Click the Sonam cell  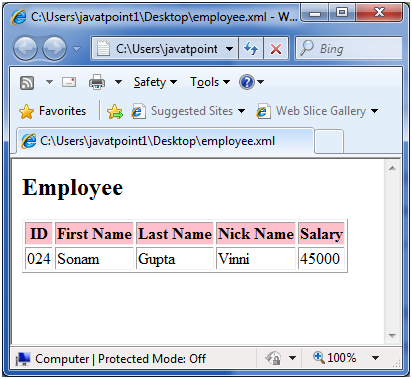coord(94,259)
